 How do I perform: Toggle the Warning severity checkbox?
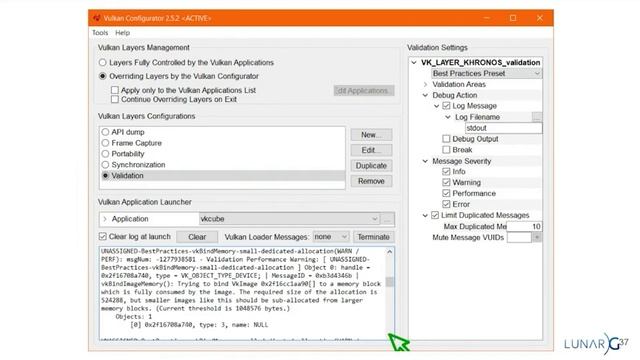pos(446,182)
